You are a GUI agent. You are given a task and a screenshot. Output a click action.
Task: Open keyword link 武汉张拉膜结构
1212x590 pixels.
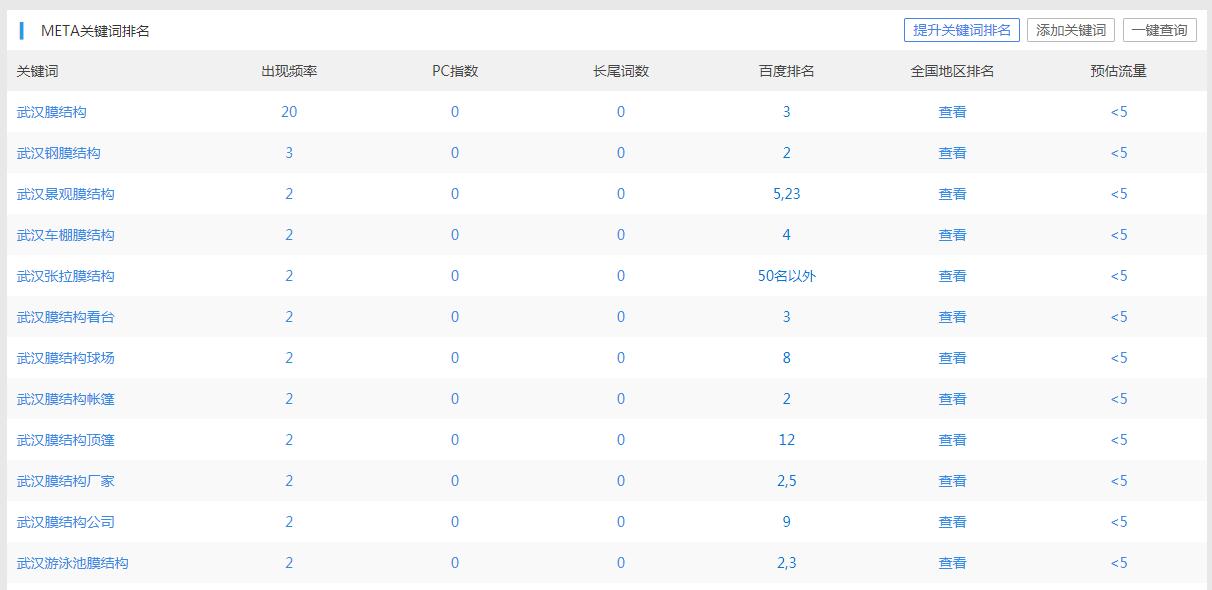click(66, 276)
